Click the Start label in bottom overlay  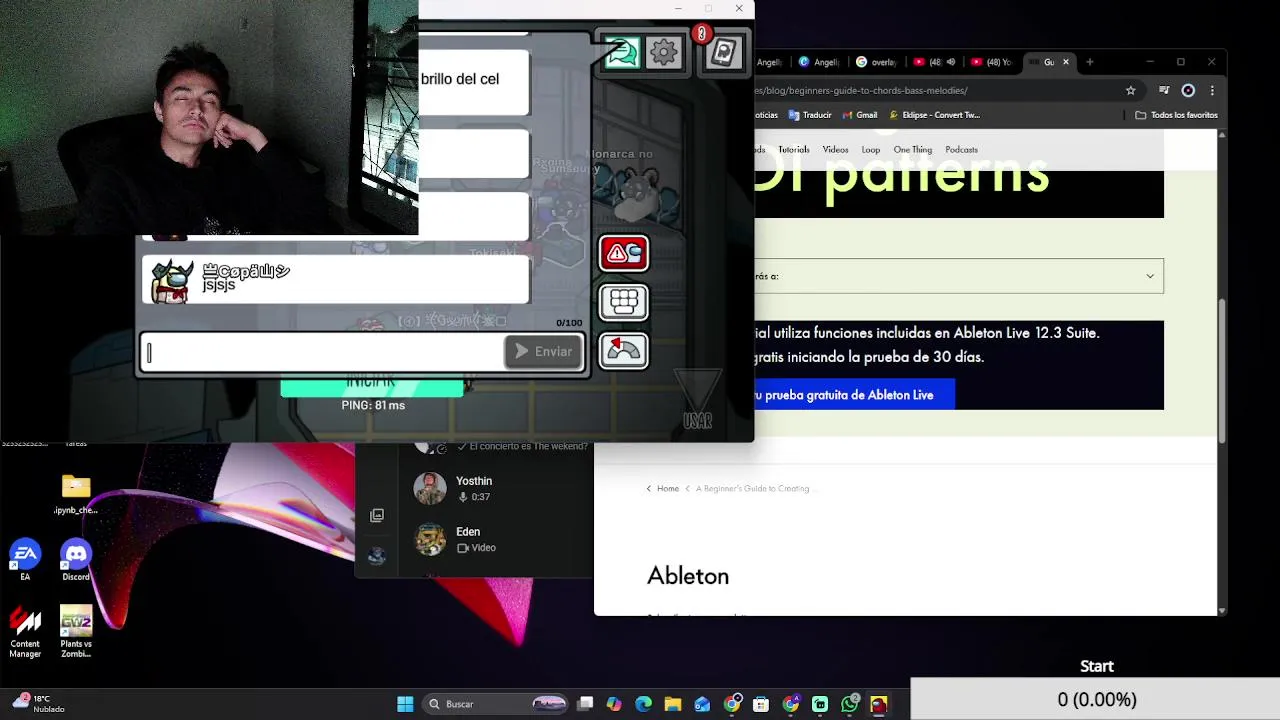[1097, 666]
